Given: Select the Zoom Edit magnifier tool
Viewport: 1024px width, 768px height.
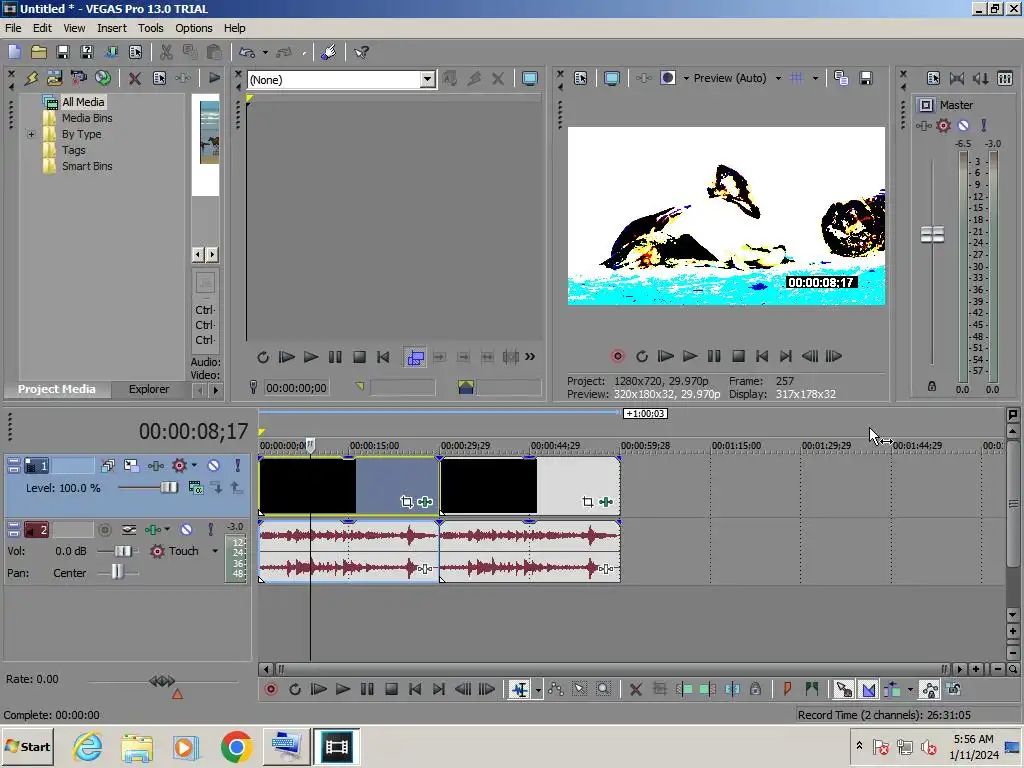Looking at the screenshot, I should pyautogui.click(x=603, y=689).
